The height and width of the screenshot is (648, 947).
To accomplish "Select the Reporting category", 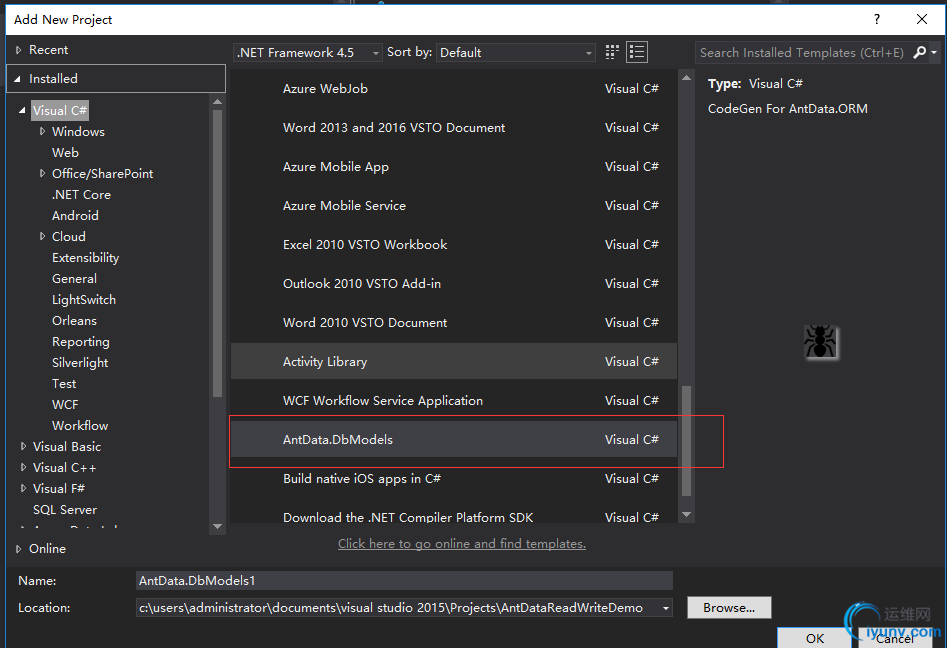I will (80, 342).
